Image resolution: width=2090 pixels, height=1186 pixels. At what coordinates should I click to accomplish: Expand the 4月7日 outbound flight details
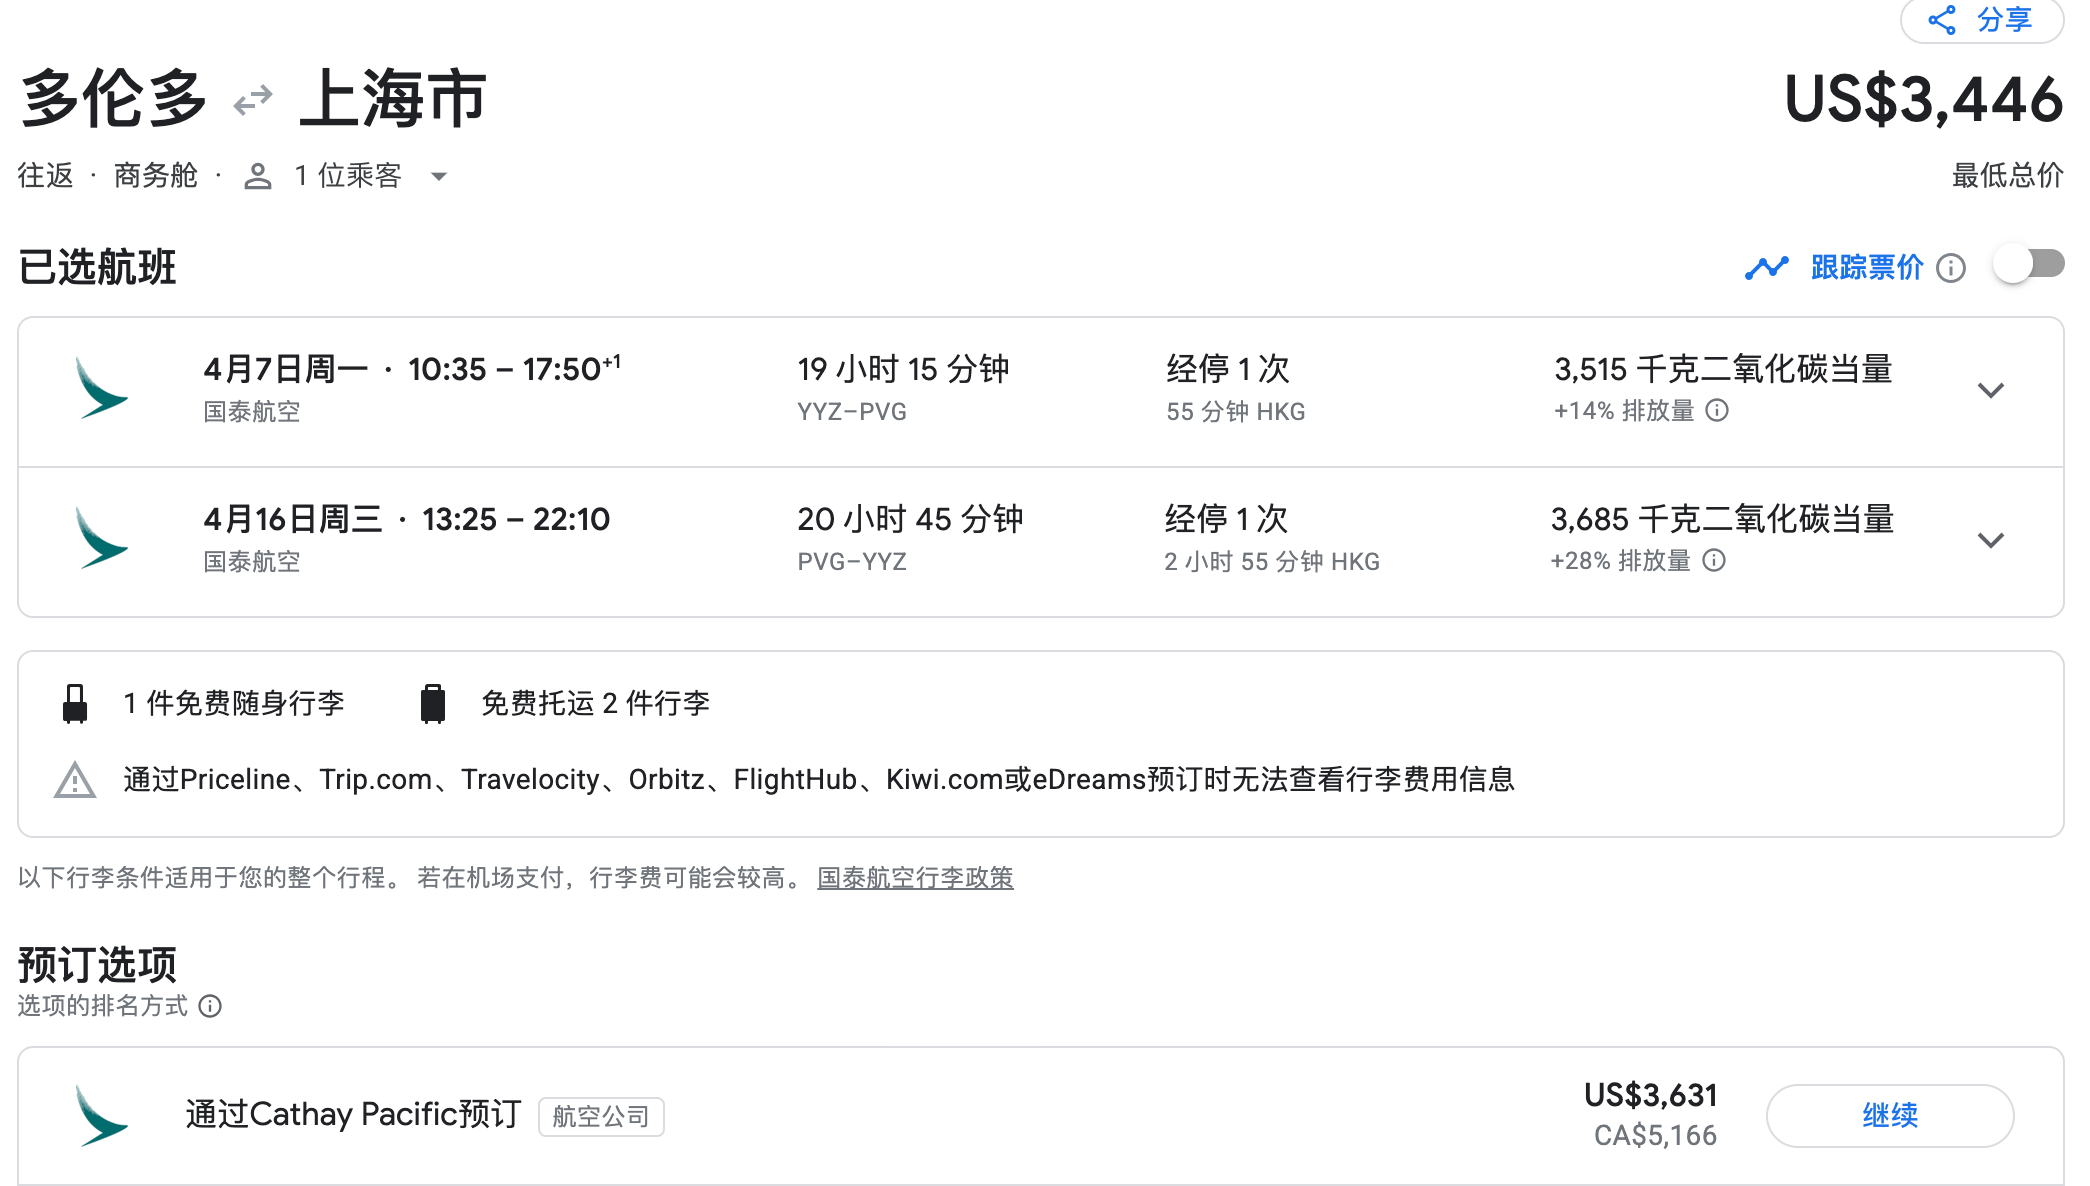click(1991, 391)
